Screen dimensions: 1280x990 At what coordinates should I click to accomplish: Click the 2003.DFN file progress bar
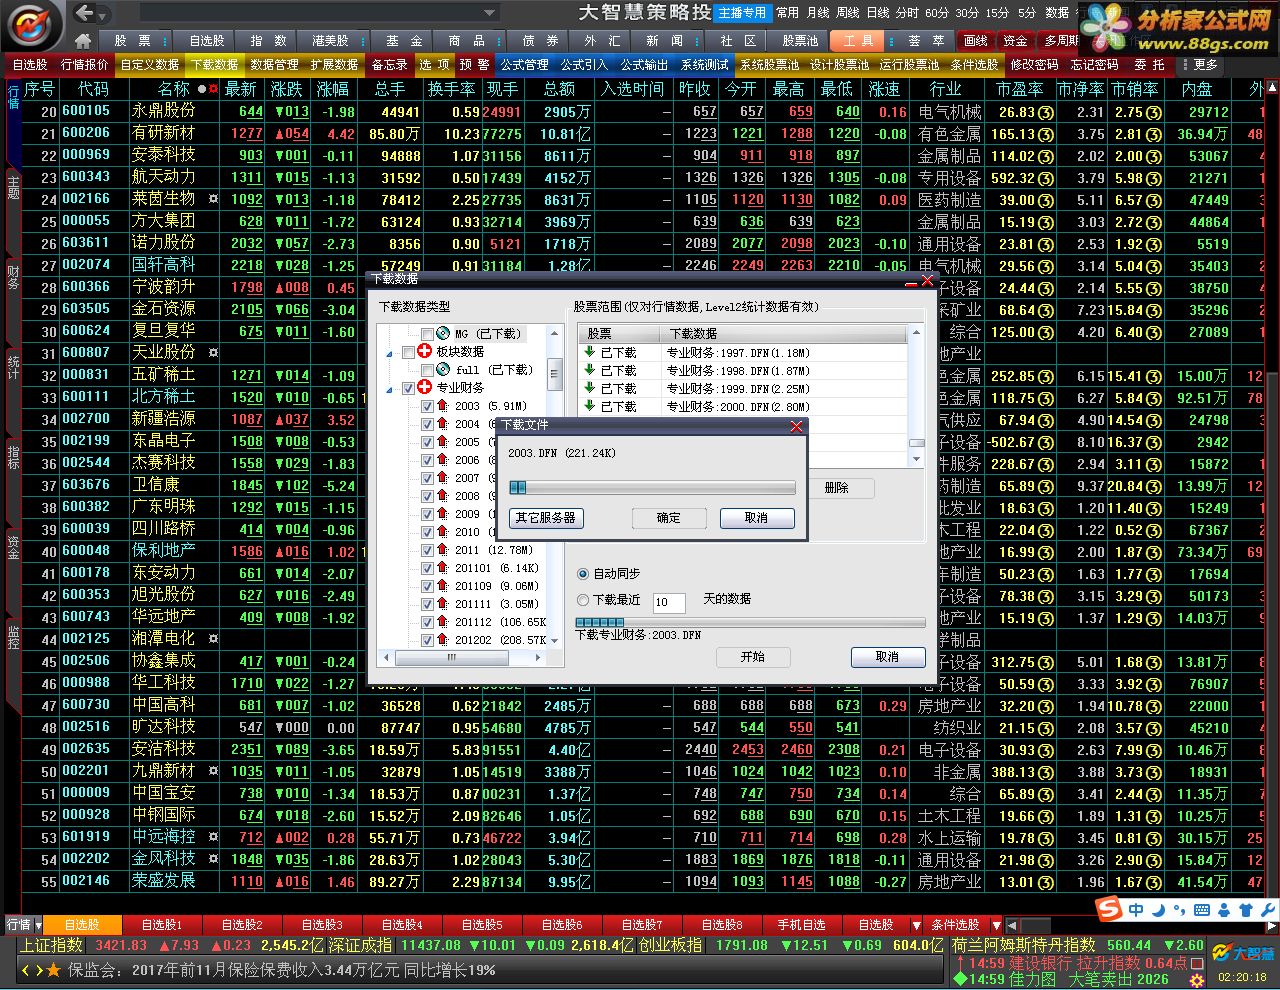pos(653,488)
